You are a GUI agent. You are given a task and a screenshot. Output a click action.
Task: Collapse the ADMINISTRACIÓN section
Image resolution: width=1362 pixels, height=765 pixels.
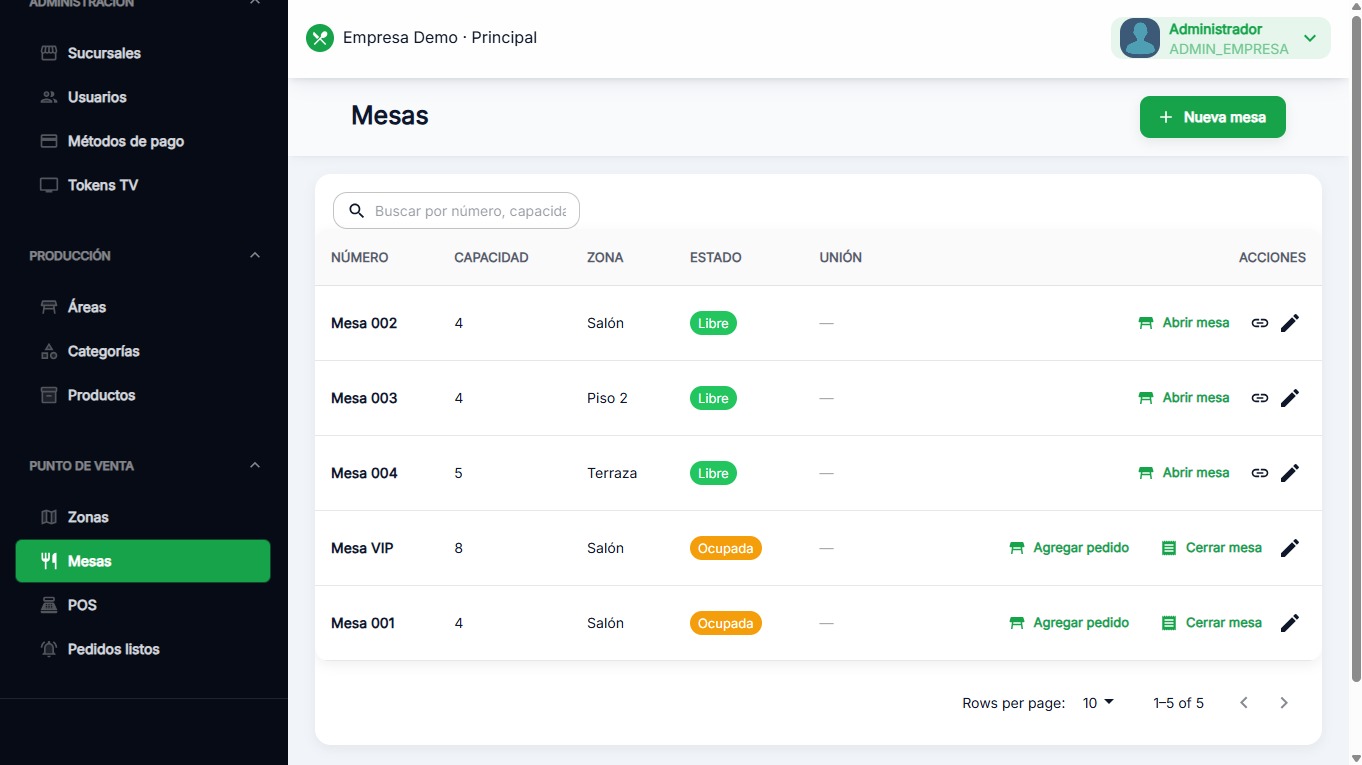253,4
